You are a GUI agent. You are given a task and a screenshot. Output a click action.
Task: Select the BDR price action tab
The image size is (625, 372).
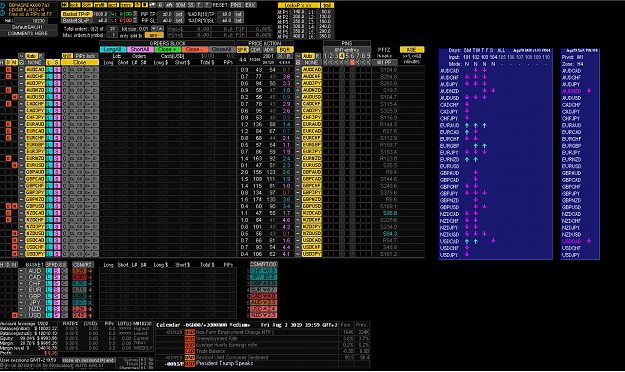coord(285,50)
